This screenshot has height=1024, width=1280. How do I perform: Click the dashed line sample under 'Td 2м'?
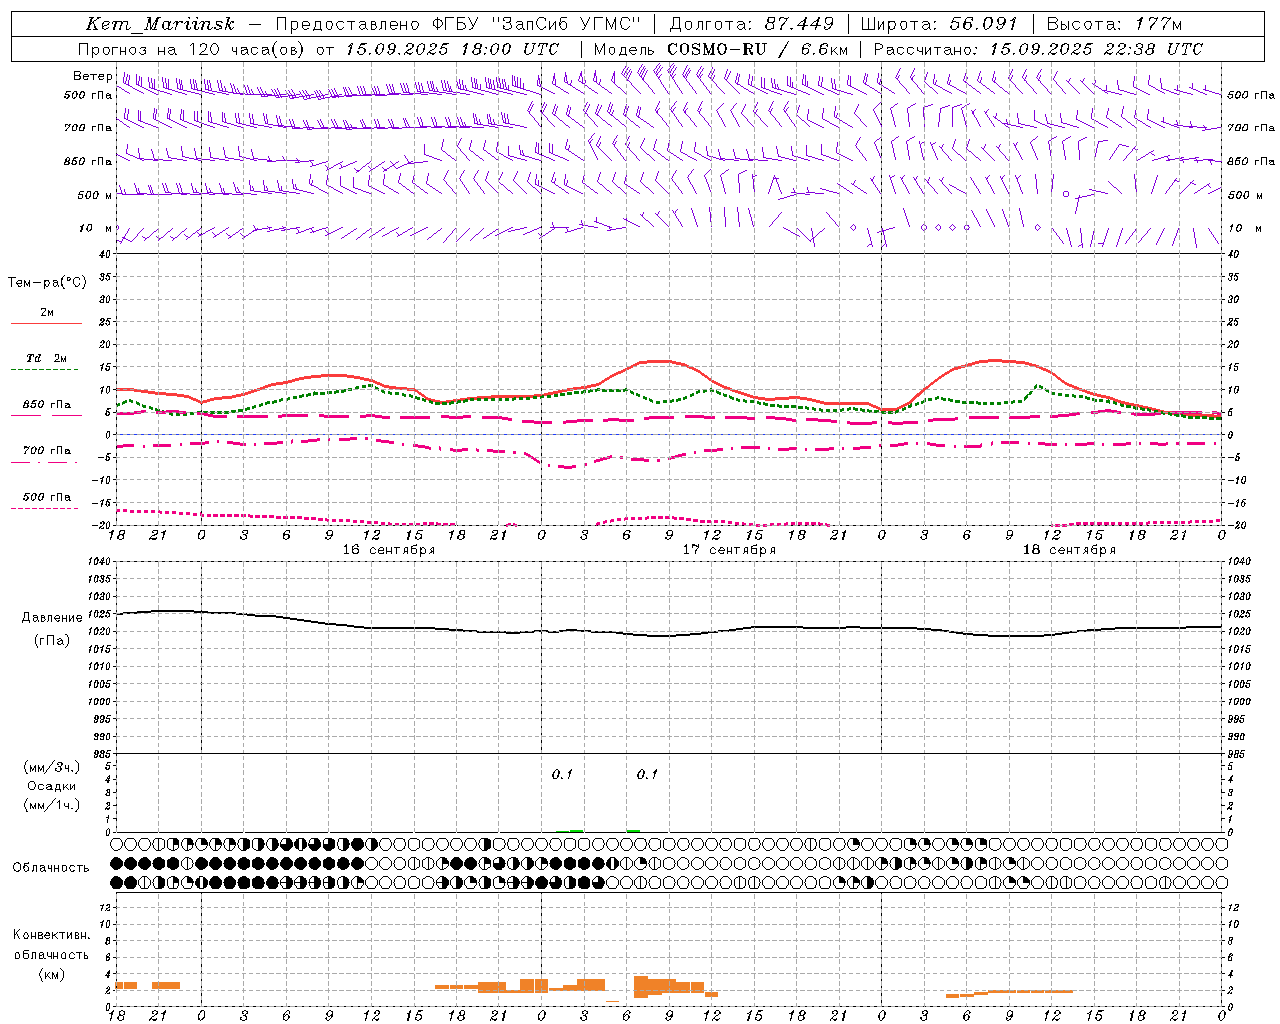tap(46, 370)
